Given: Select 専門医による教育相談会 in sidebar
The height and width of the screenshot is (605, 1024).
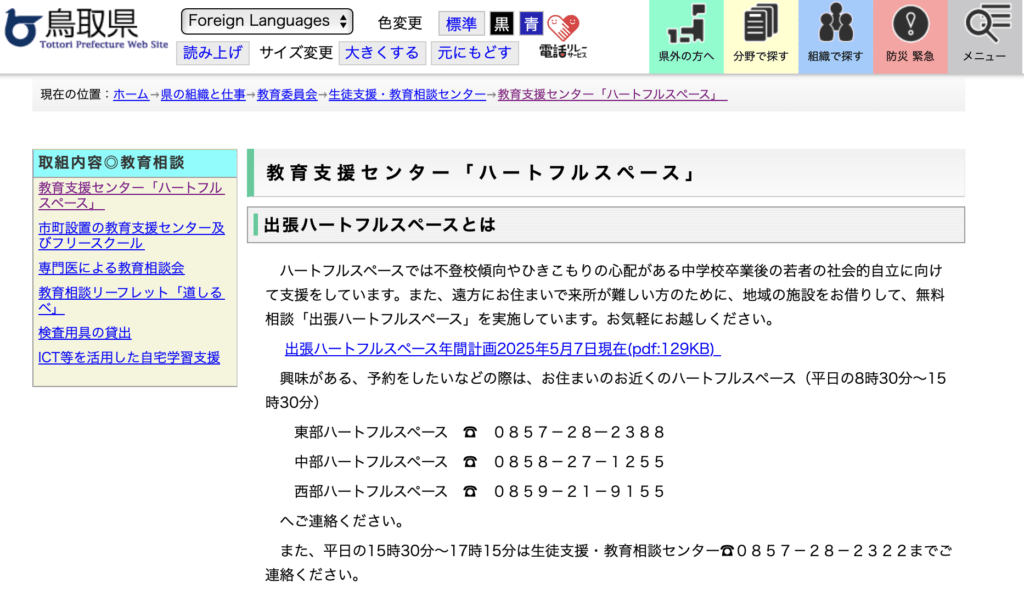Looking at the screenshot, I should 111,268.
